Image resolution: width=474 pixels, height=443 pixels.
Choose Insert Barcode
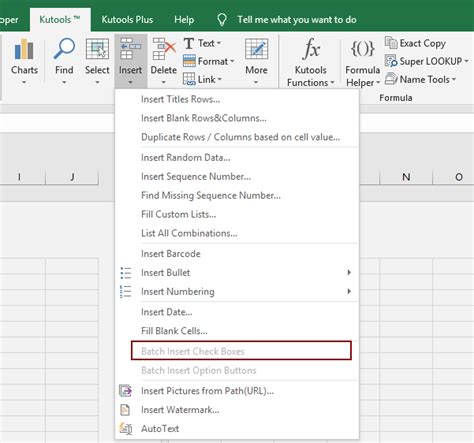(x=237, y=254)
